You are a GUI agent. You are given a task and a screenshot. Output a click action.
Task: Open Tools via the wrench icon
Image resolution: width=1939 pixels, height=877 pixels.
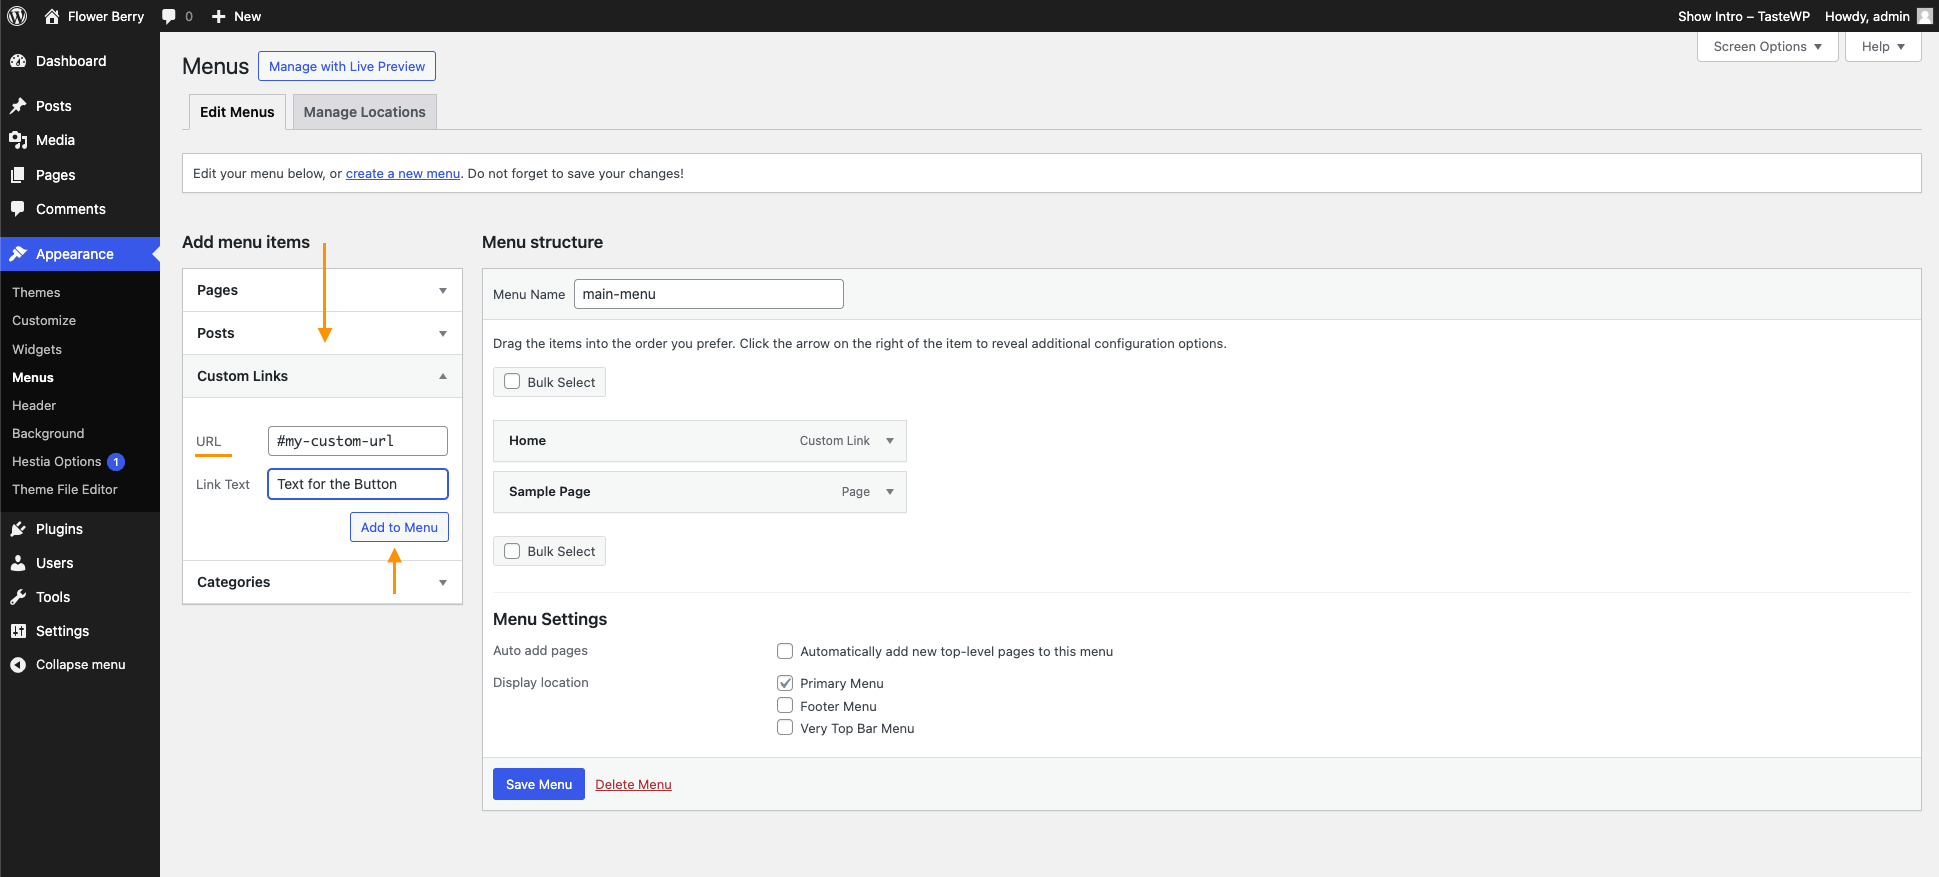coord(18,597)
